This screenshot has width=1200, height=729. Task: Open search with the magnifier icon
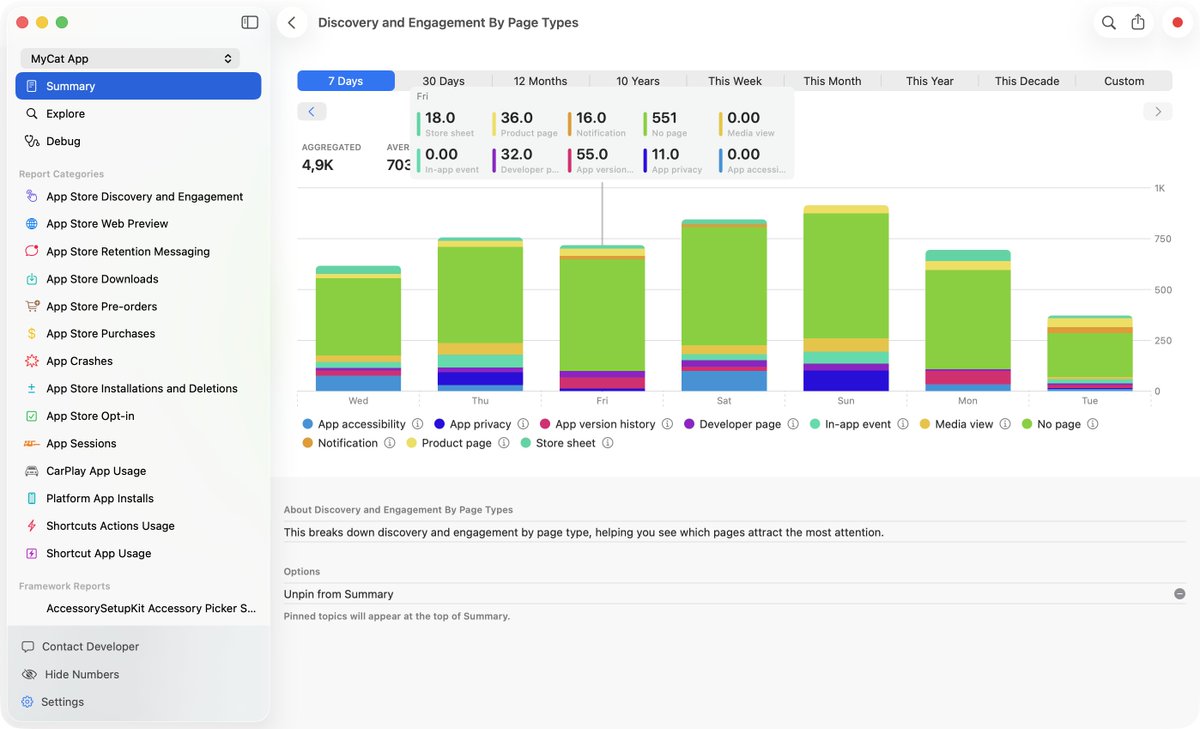1109,22
